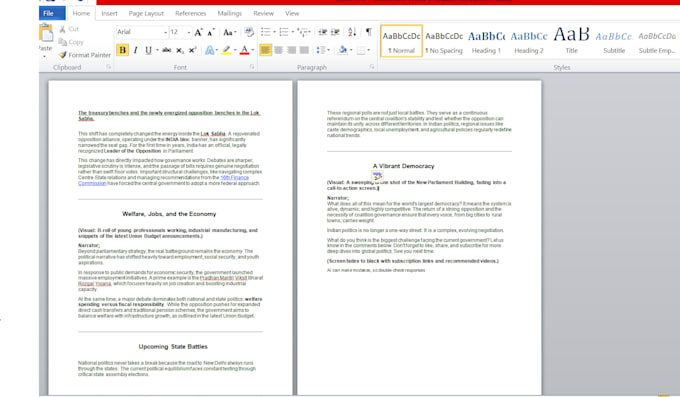The width and height of the screenshot is (680, 397).
Task: Open the bullets library dropdown arrow
Action: (x=274, y=32)
